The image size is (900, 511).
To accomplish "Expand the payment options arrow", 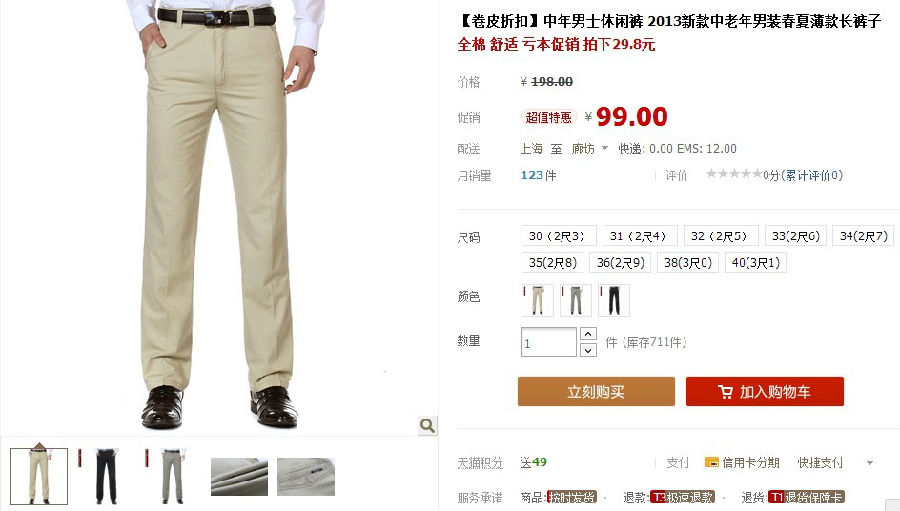I will (870, 463).
